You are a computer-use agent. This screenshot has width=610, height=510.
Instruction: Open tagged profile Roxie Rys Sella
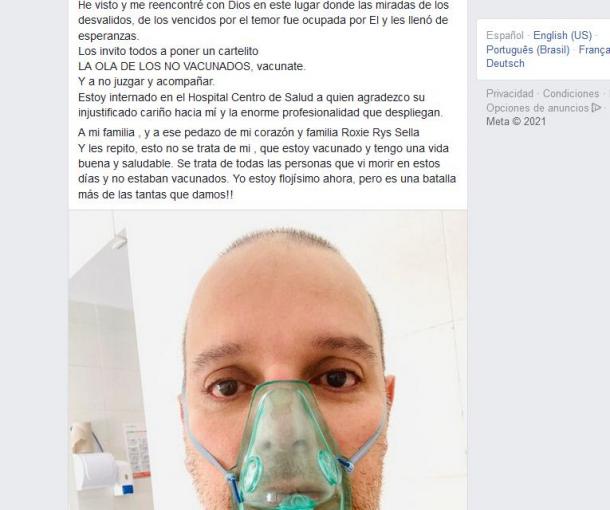(380, 133)
